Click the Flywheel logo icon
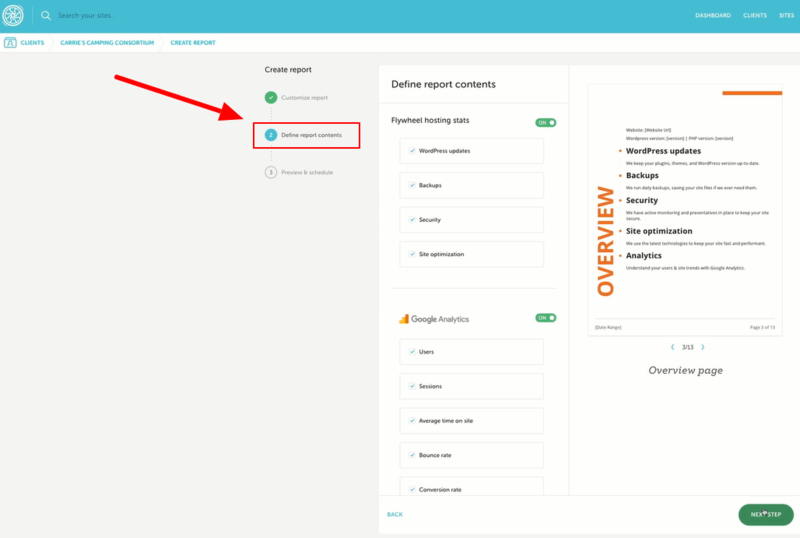 click(x=13, y=15)
